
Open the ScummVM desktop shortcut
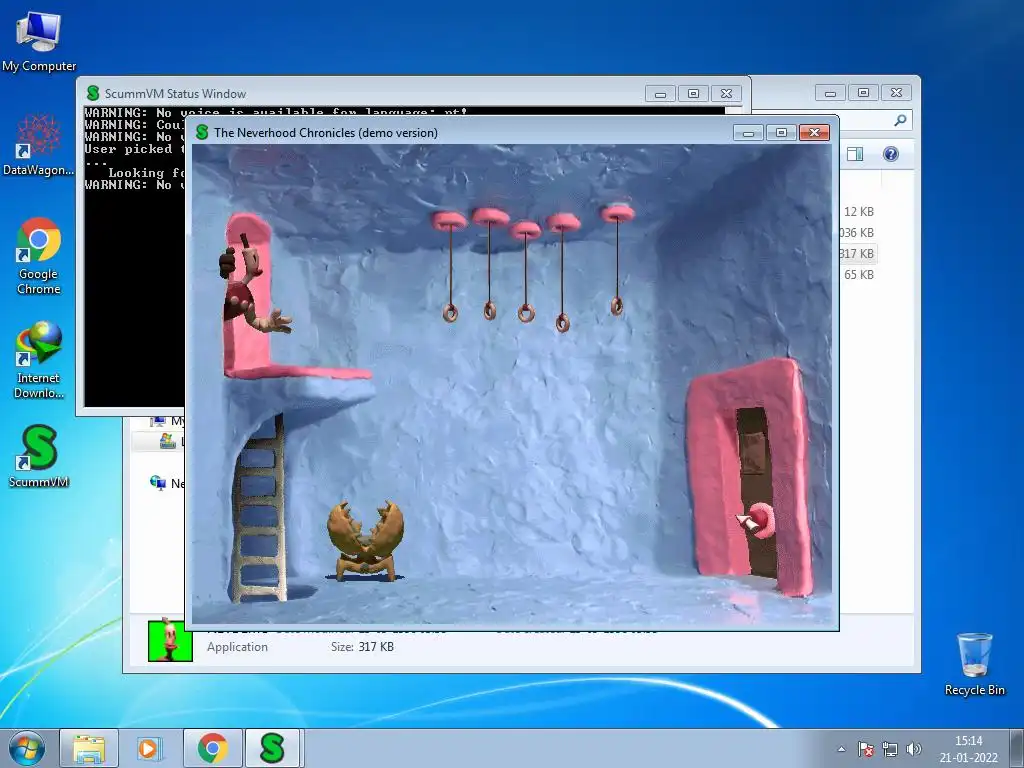pyautogui.click(x=39, y=456)
